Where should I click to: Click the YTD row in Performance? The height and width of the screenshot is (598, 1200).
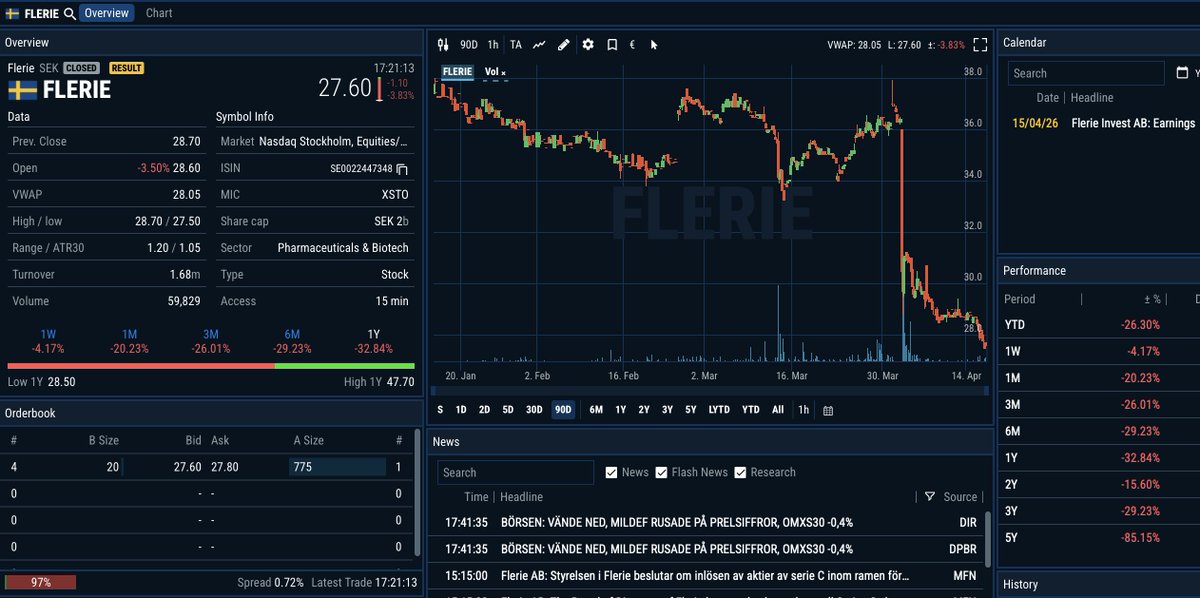click(x=1100, y=325)
